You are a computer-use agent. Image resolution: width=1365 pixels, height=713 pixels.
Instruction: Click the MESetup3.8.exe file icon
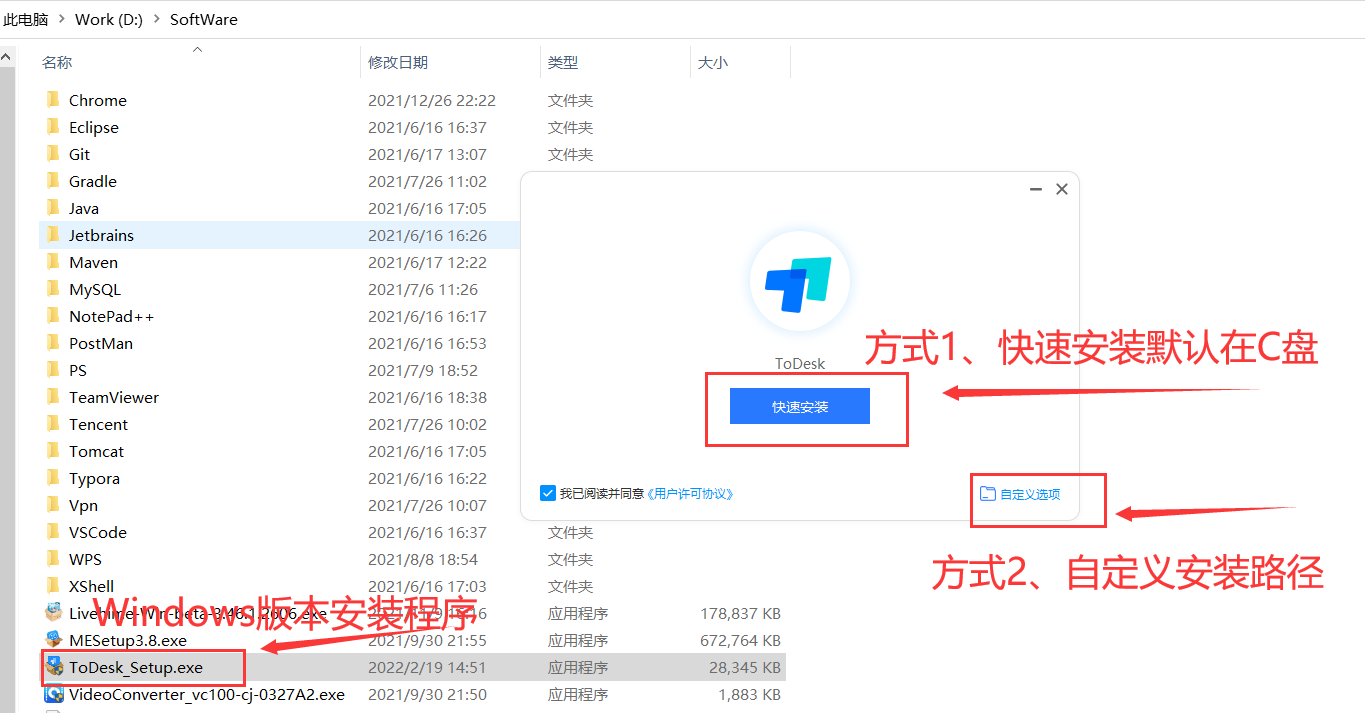click(x=54, y=640)
